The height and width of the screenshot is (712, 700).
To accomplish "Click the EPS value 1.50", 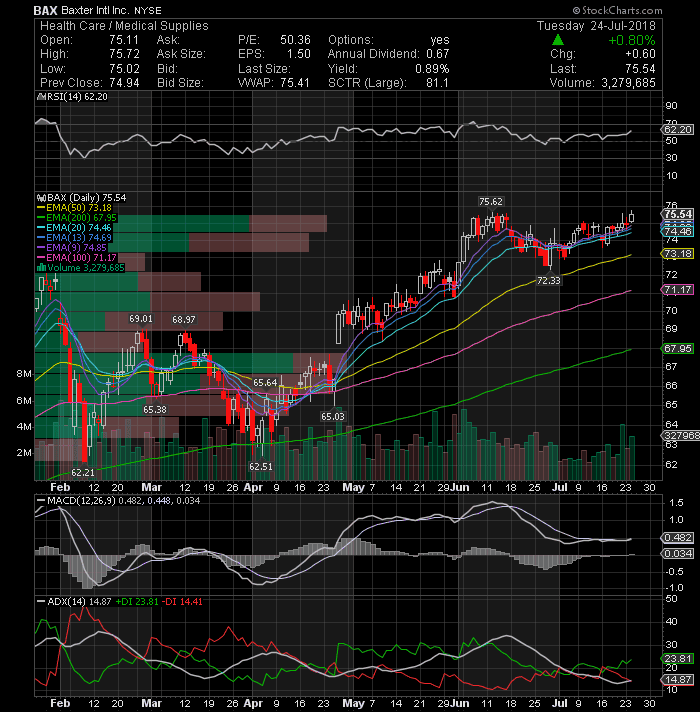I will pyautogui.click(x=298, y=54).
